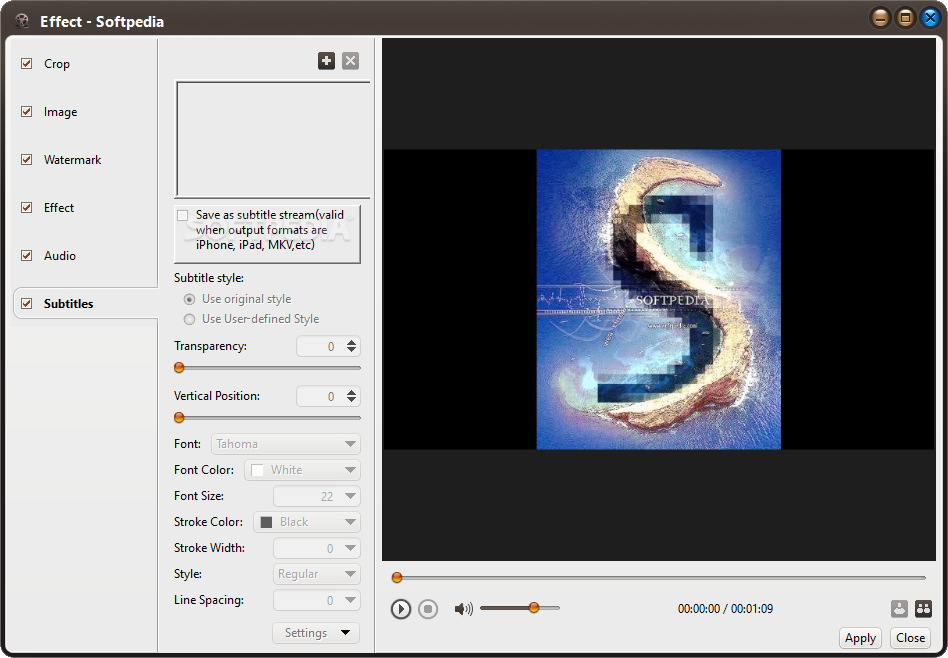
Task: Expand the Stroke Width dropdown
Action: [317, 548]
